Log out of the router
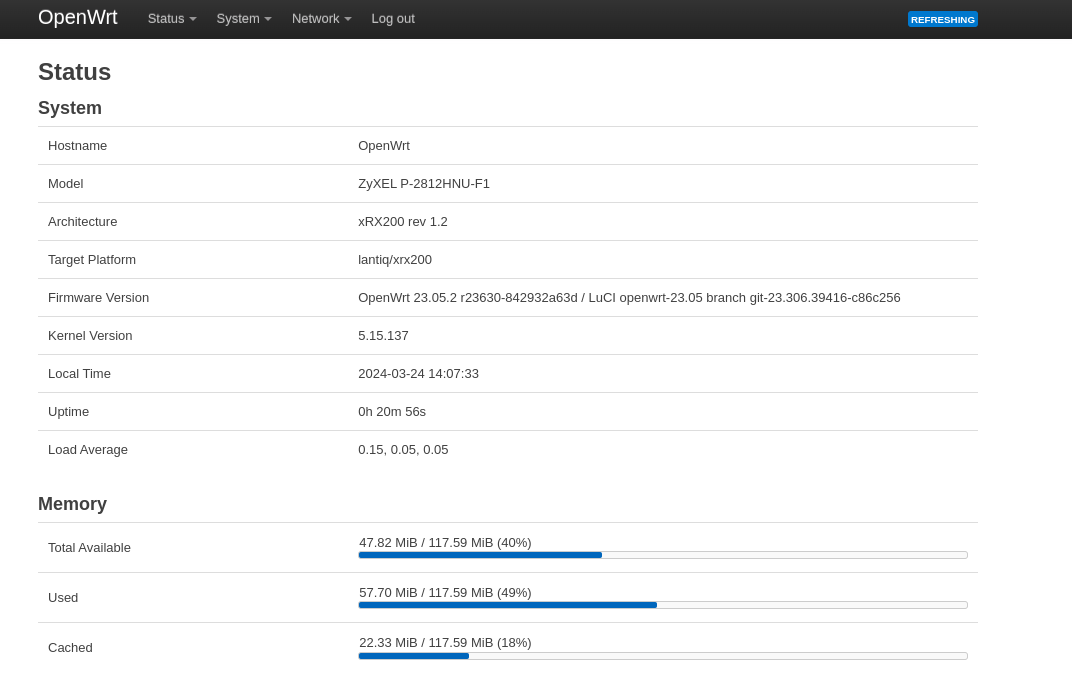1072x674 pixels. (x=393, y=19)
